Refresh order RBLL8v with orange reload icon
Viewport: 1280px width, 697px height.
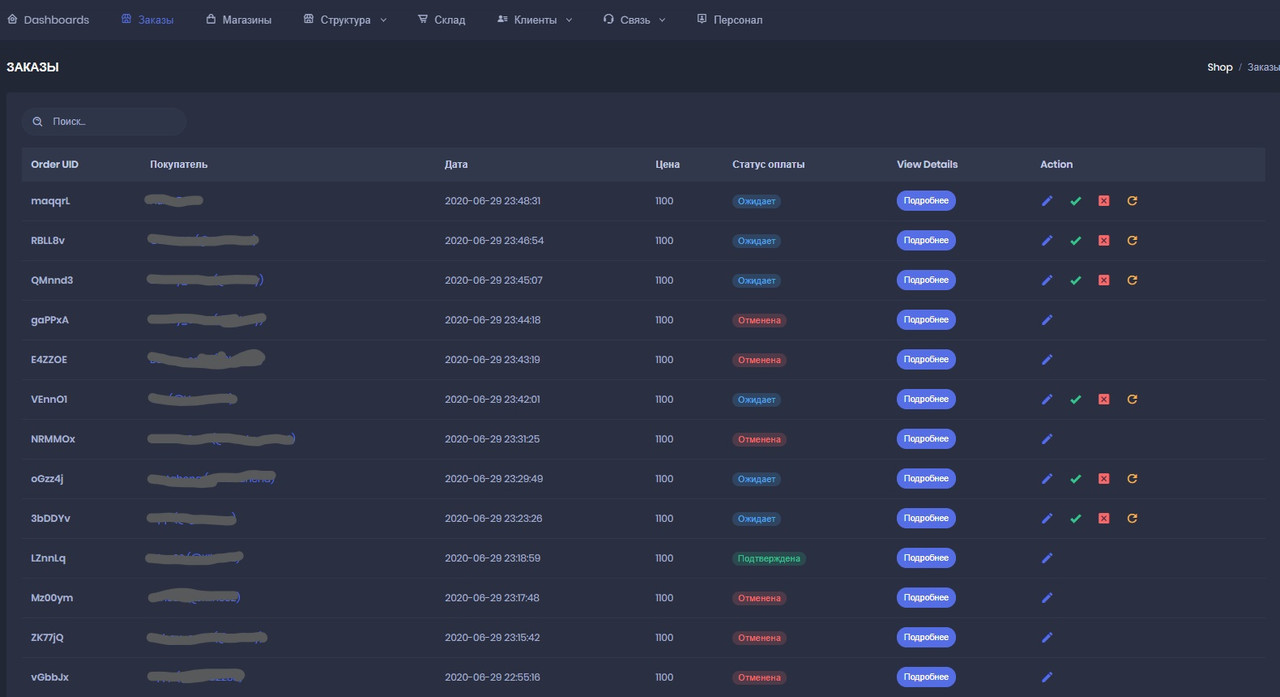click(1132, 240)
